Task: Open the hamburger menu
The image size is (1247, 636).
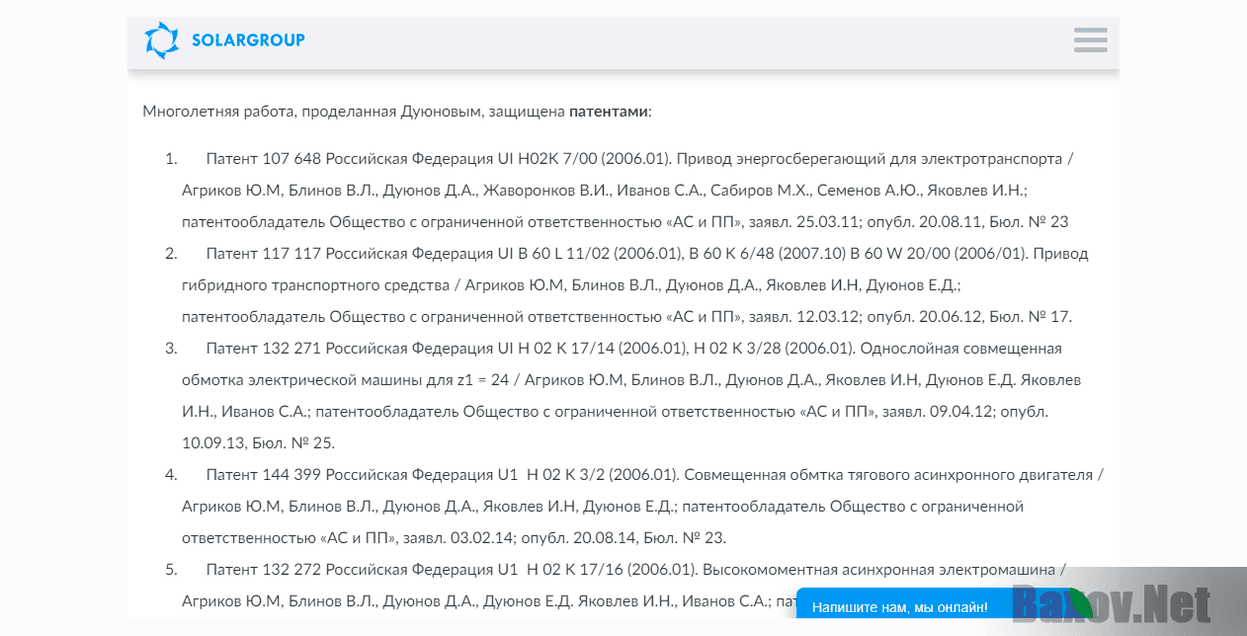Action: pyautogui.click(x=1090, y=40)
